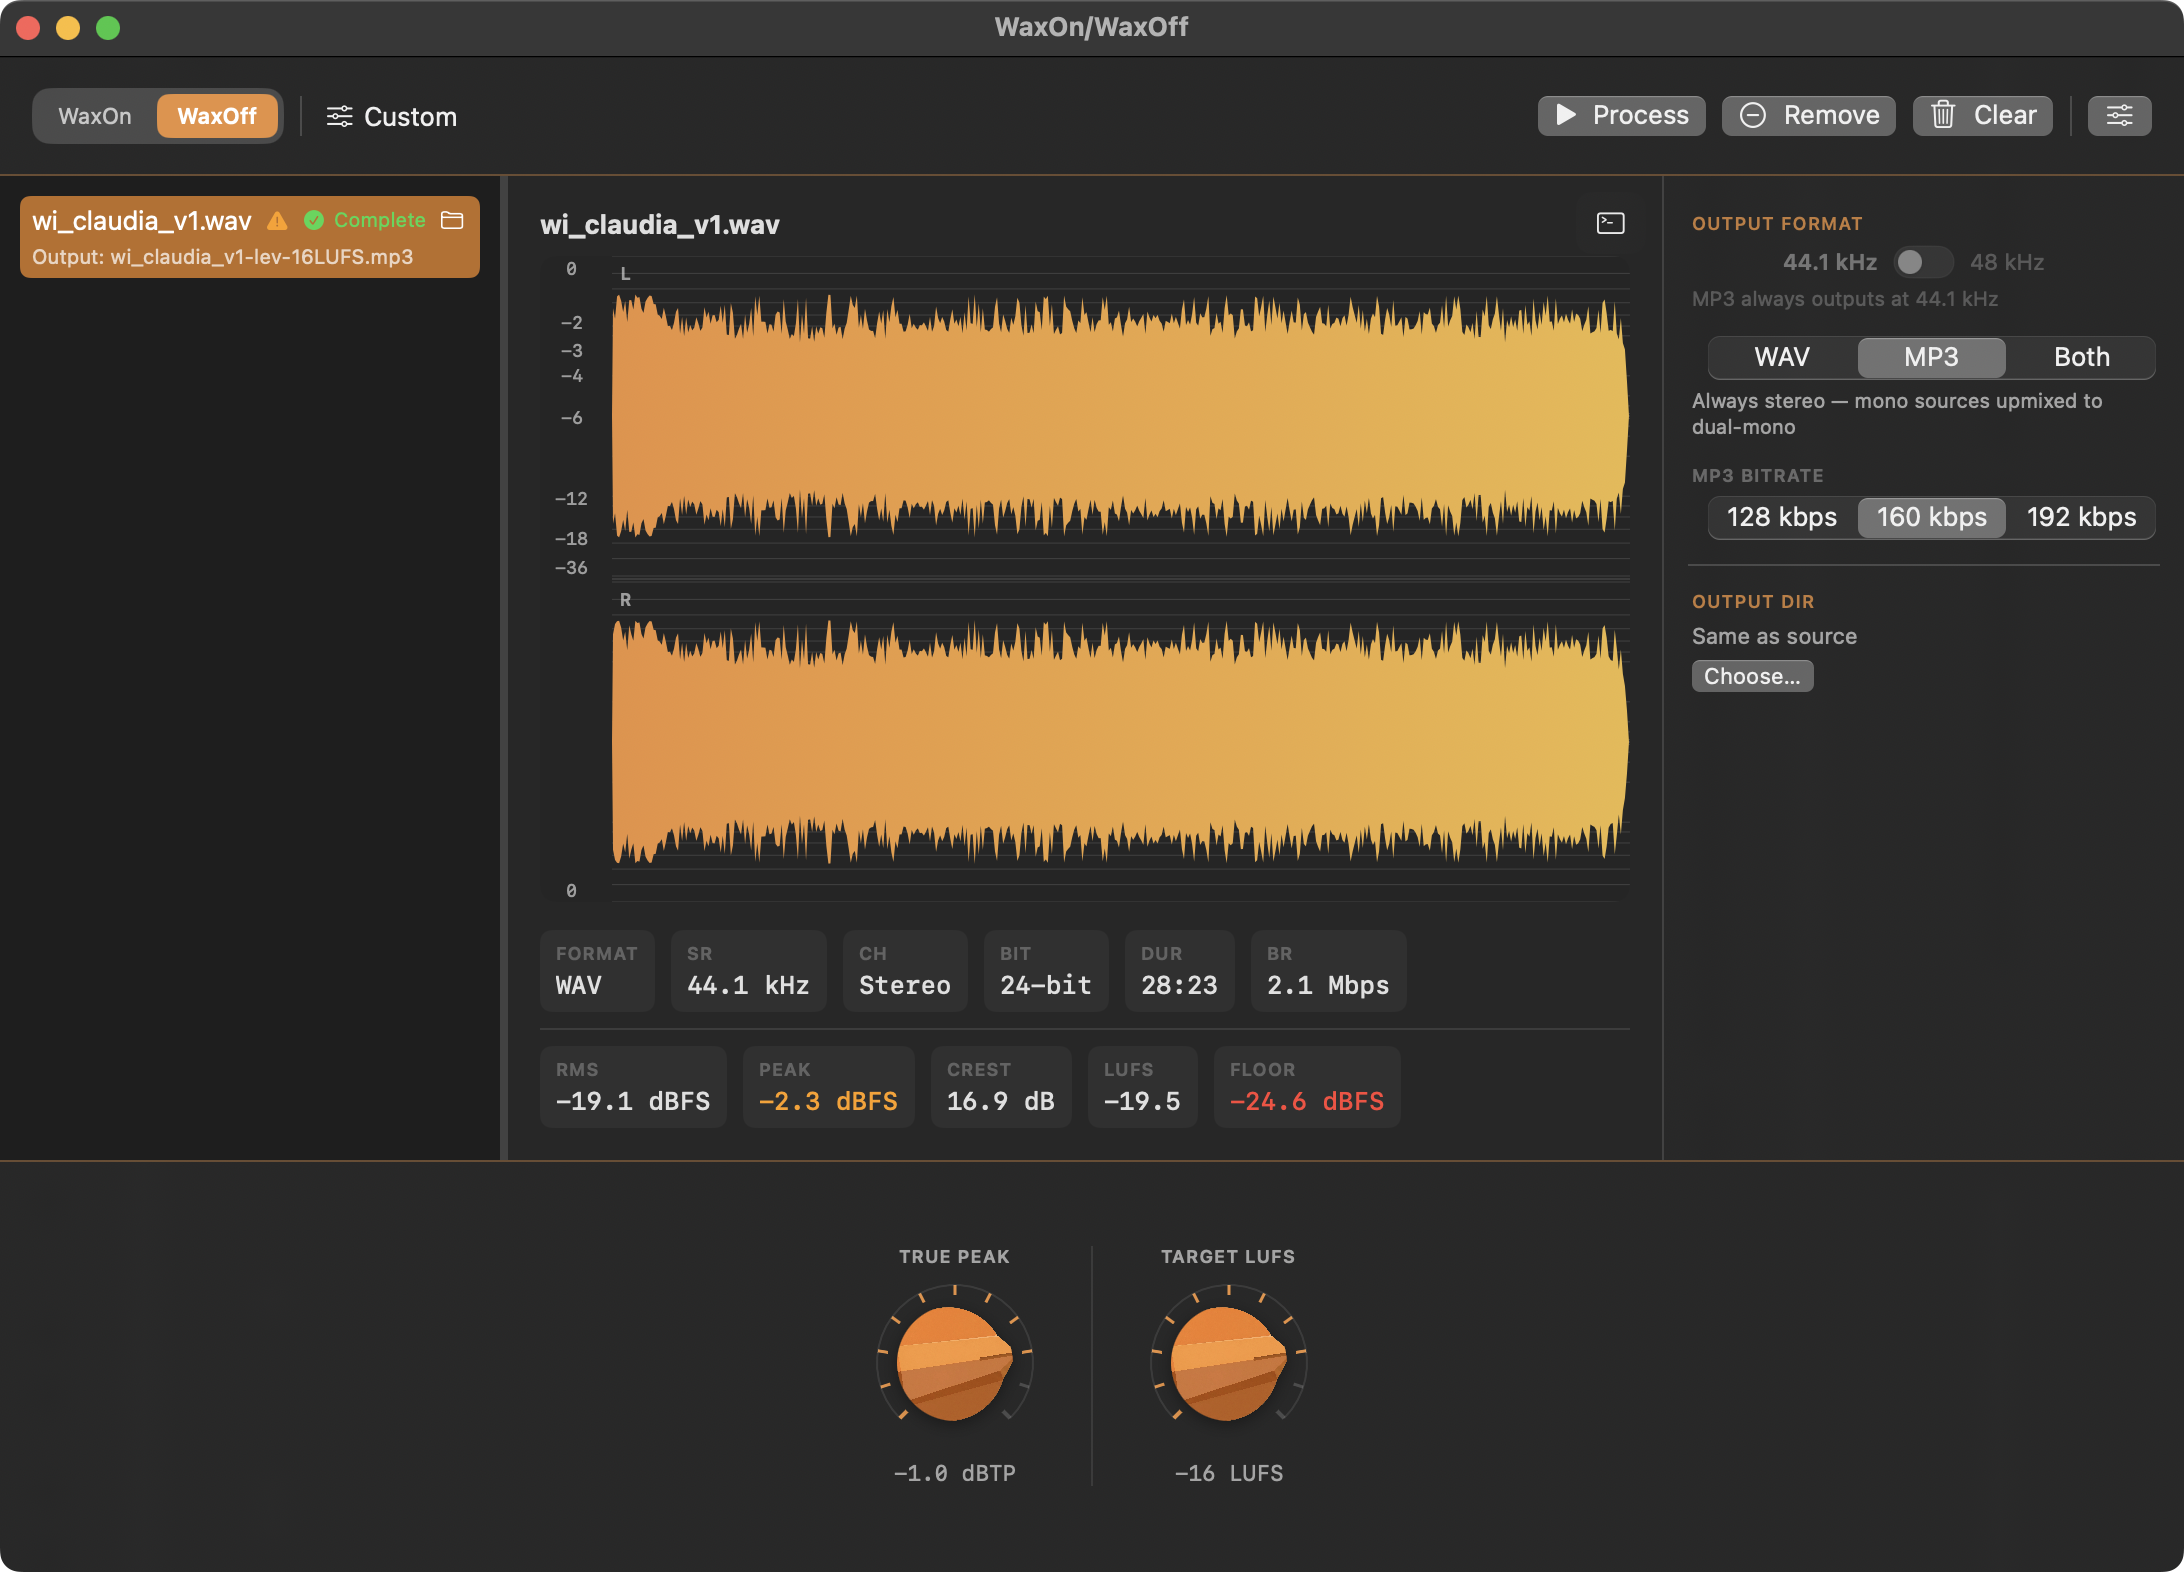Click the -16 LUFS value
The image size is (2184, 1572).
click(1228, 1473)
